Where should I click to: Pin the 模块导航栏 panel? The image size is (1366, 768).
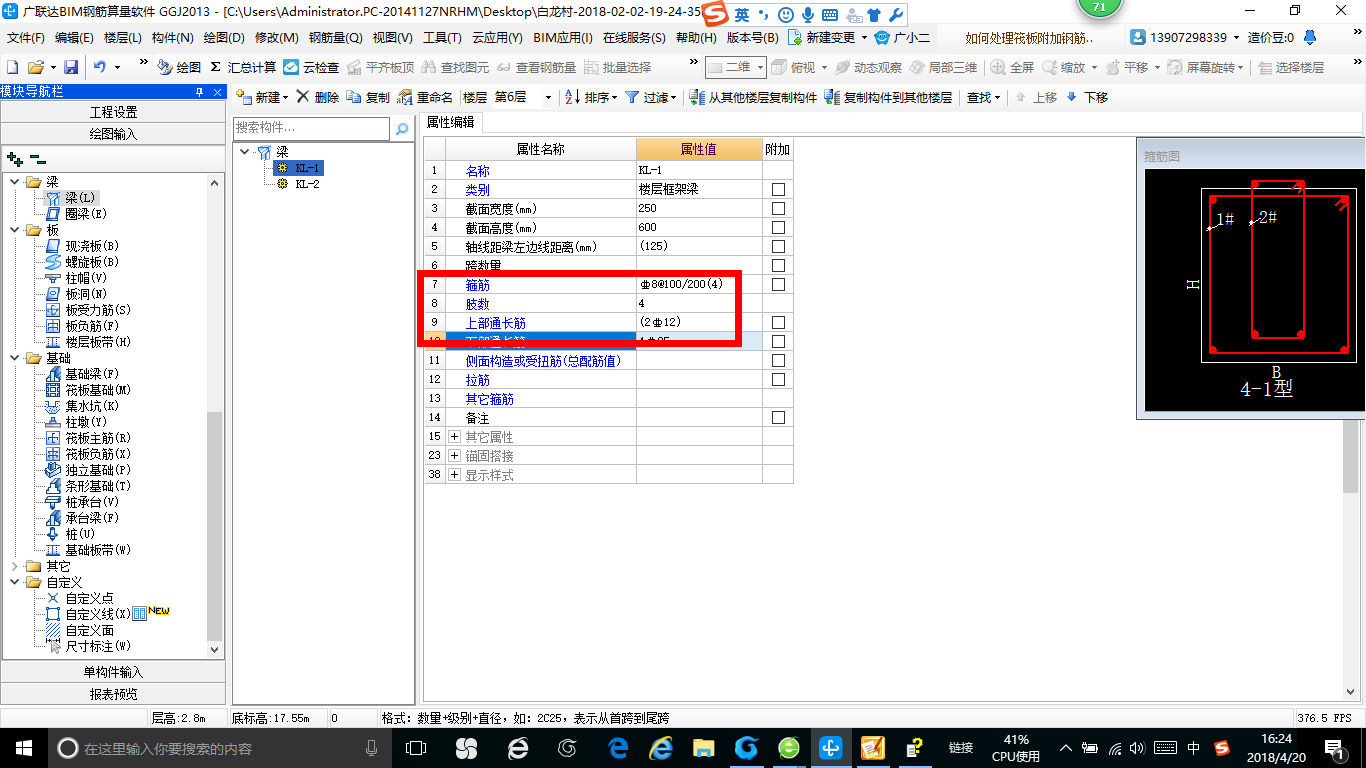[x=199, y=91]
